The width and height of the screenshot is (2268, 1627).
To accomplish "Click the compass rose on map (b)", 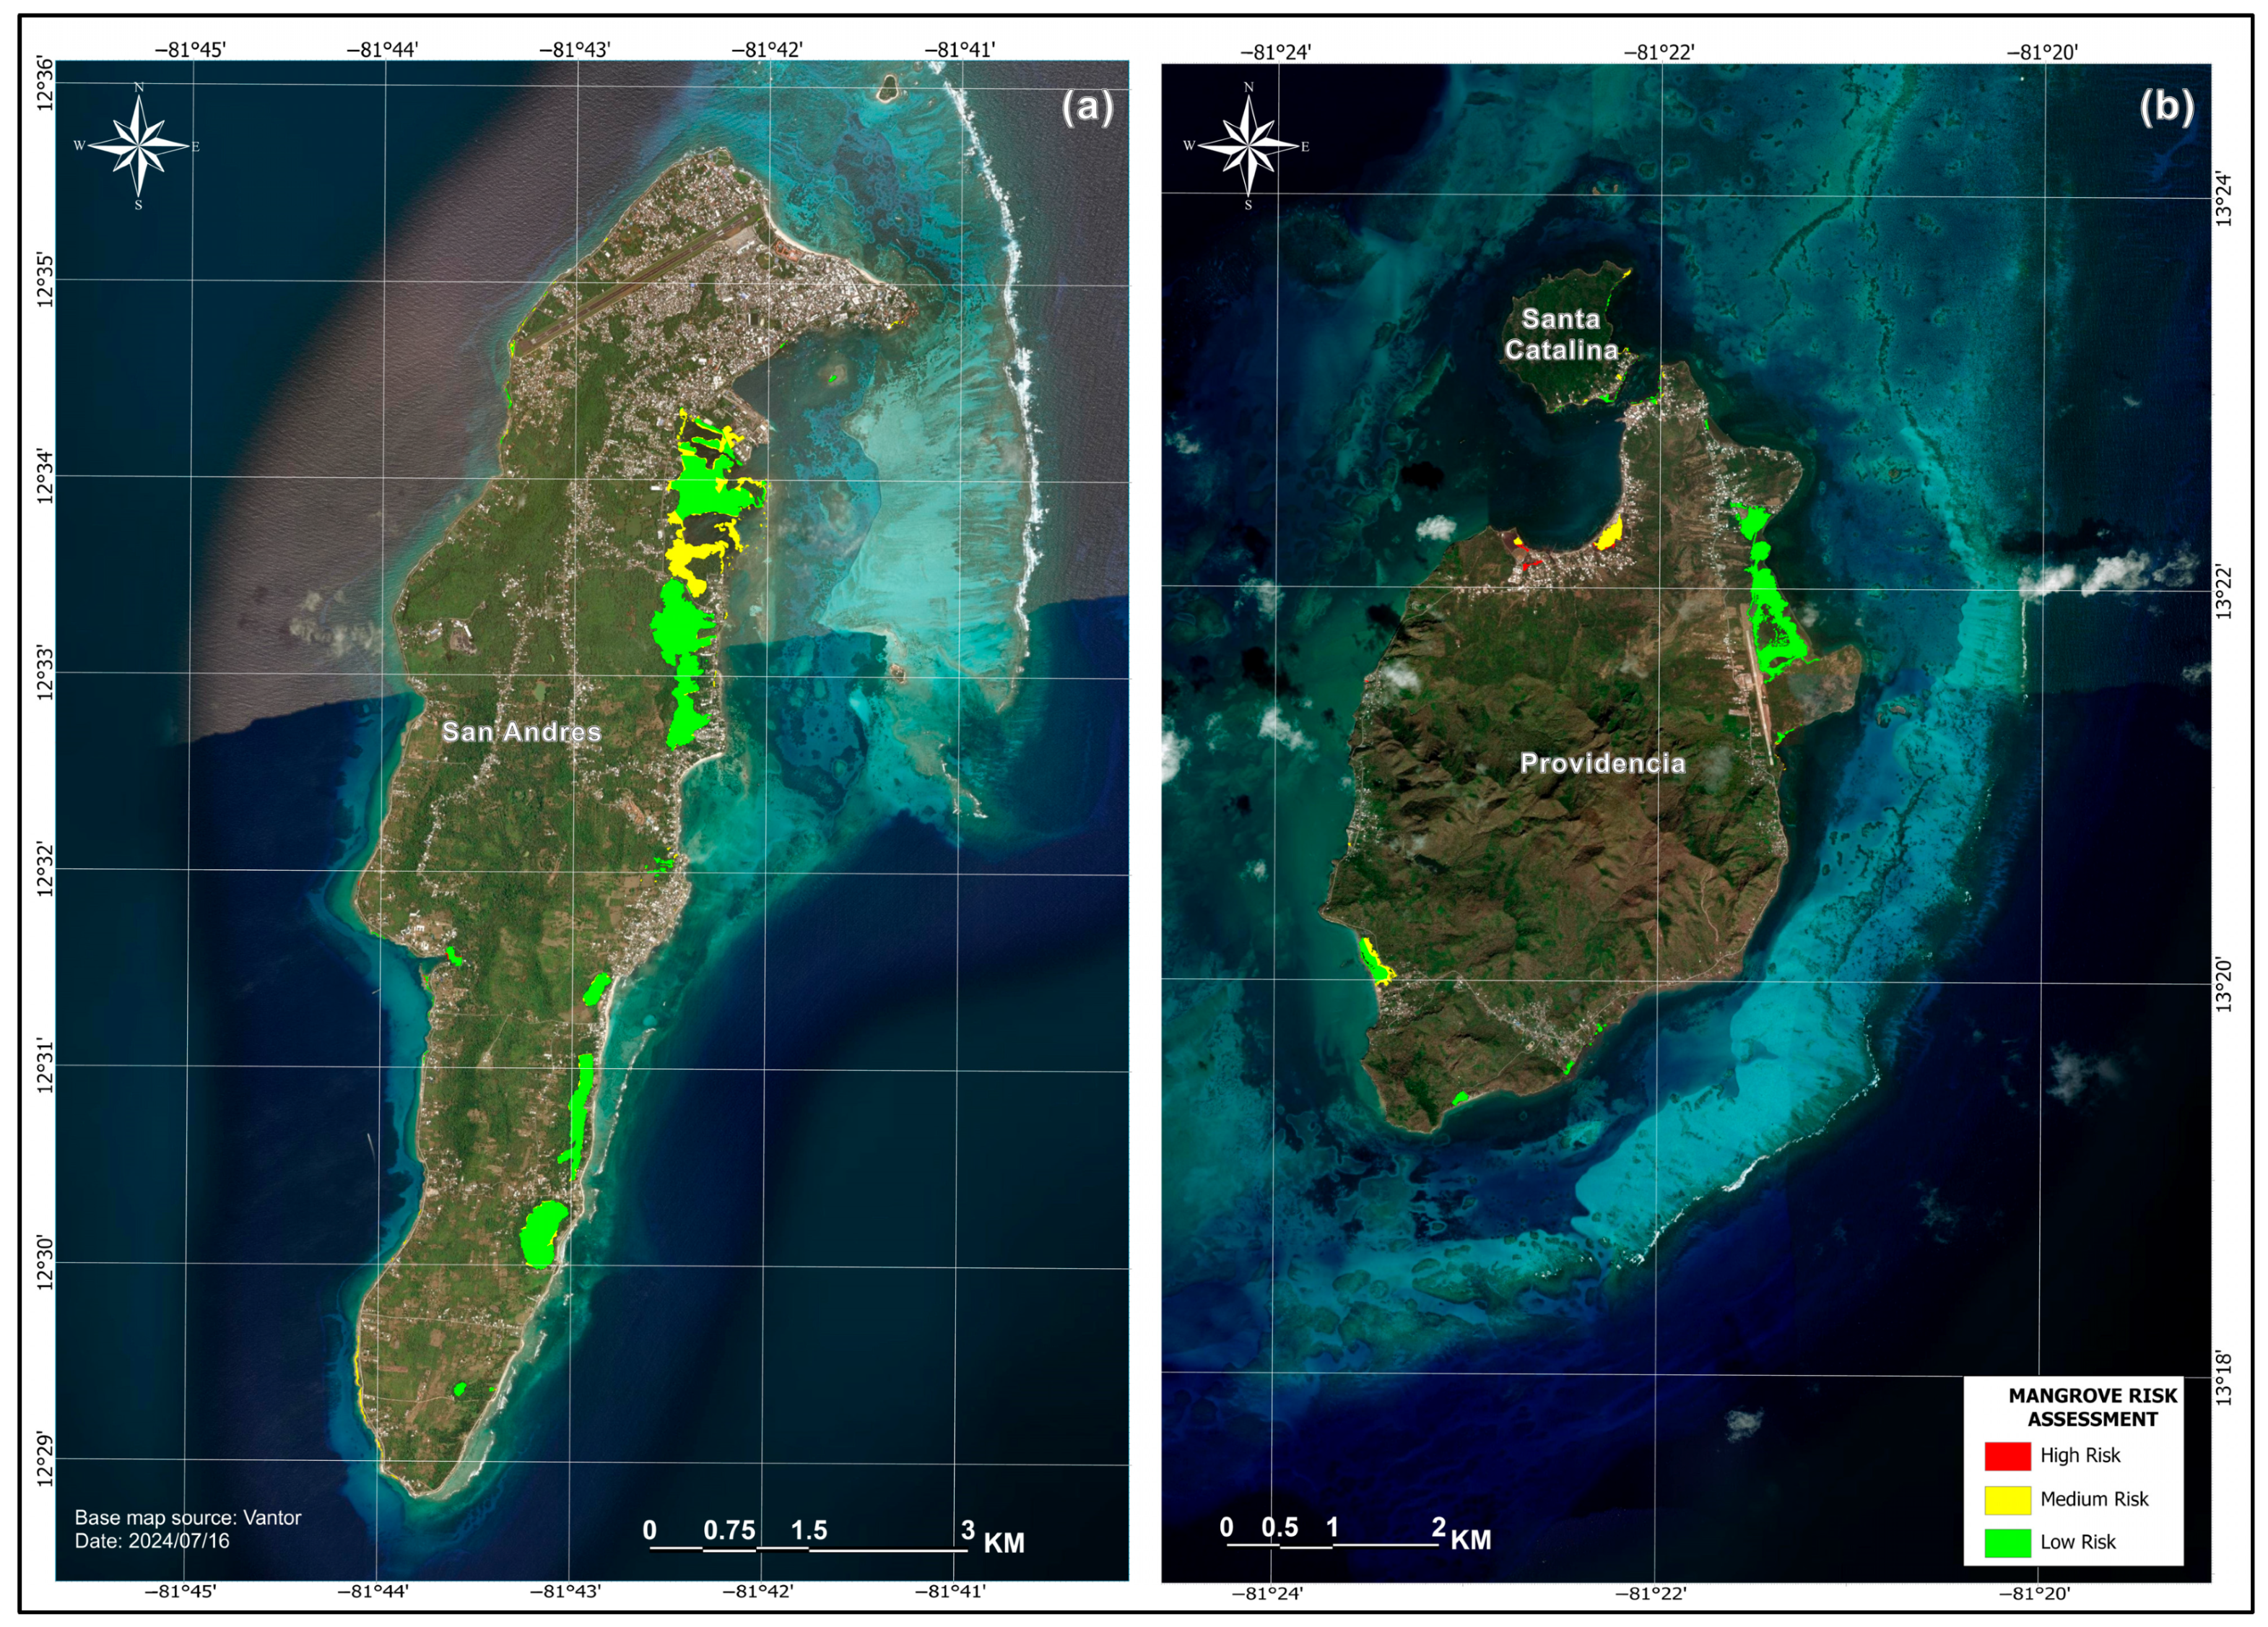I will click(1248, 146).
